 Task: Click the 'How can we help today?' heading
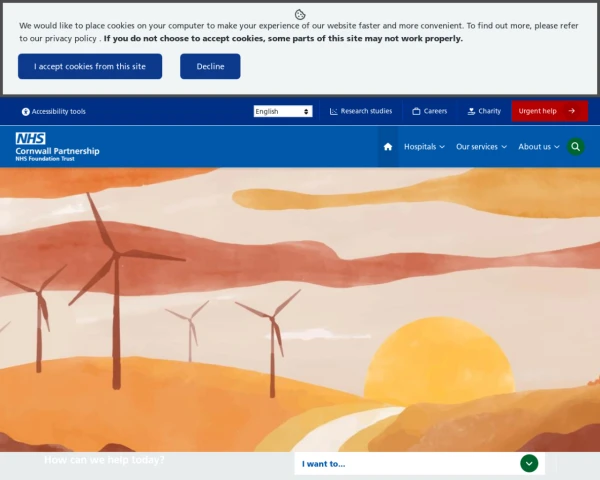click(x=104, y=460)
